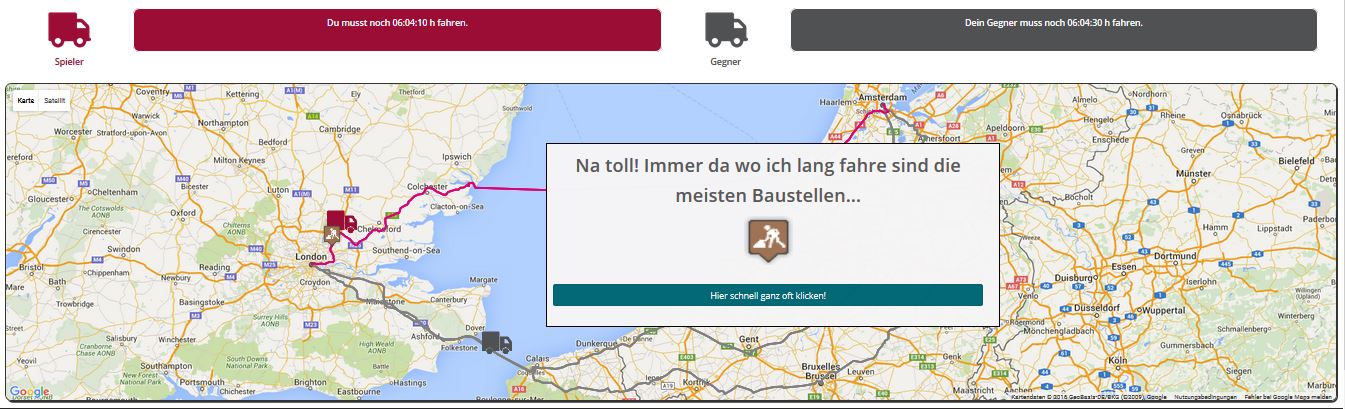Image resolution: width=1345 pixels, height=409 pixels.
Task: Click the gray Gegner truck icon
Action: pyautogui.click(x=726, y=29)
